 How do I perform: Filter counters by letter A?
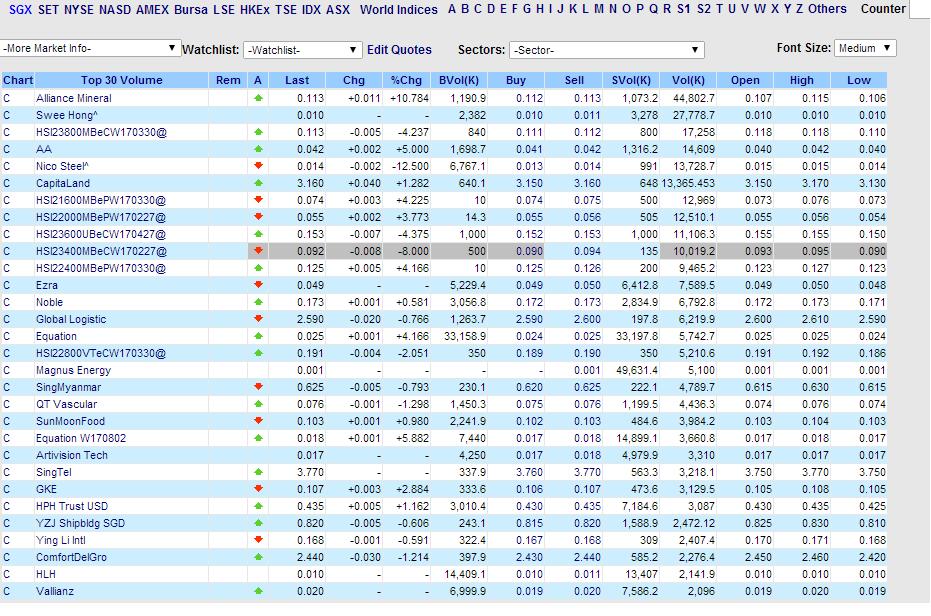[452, 9]
